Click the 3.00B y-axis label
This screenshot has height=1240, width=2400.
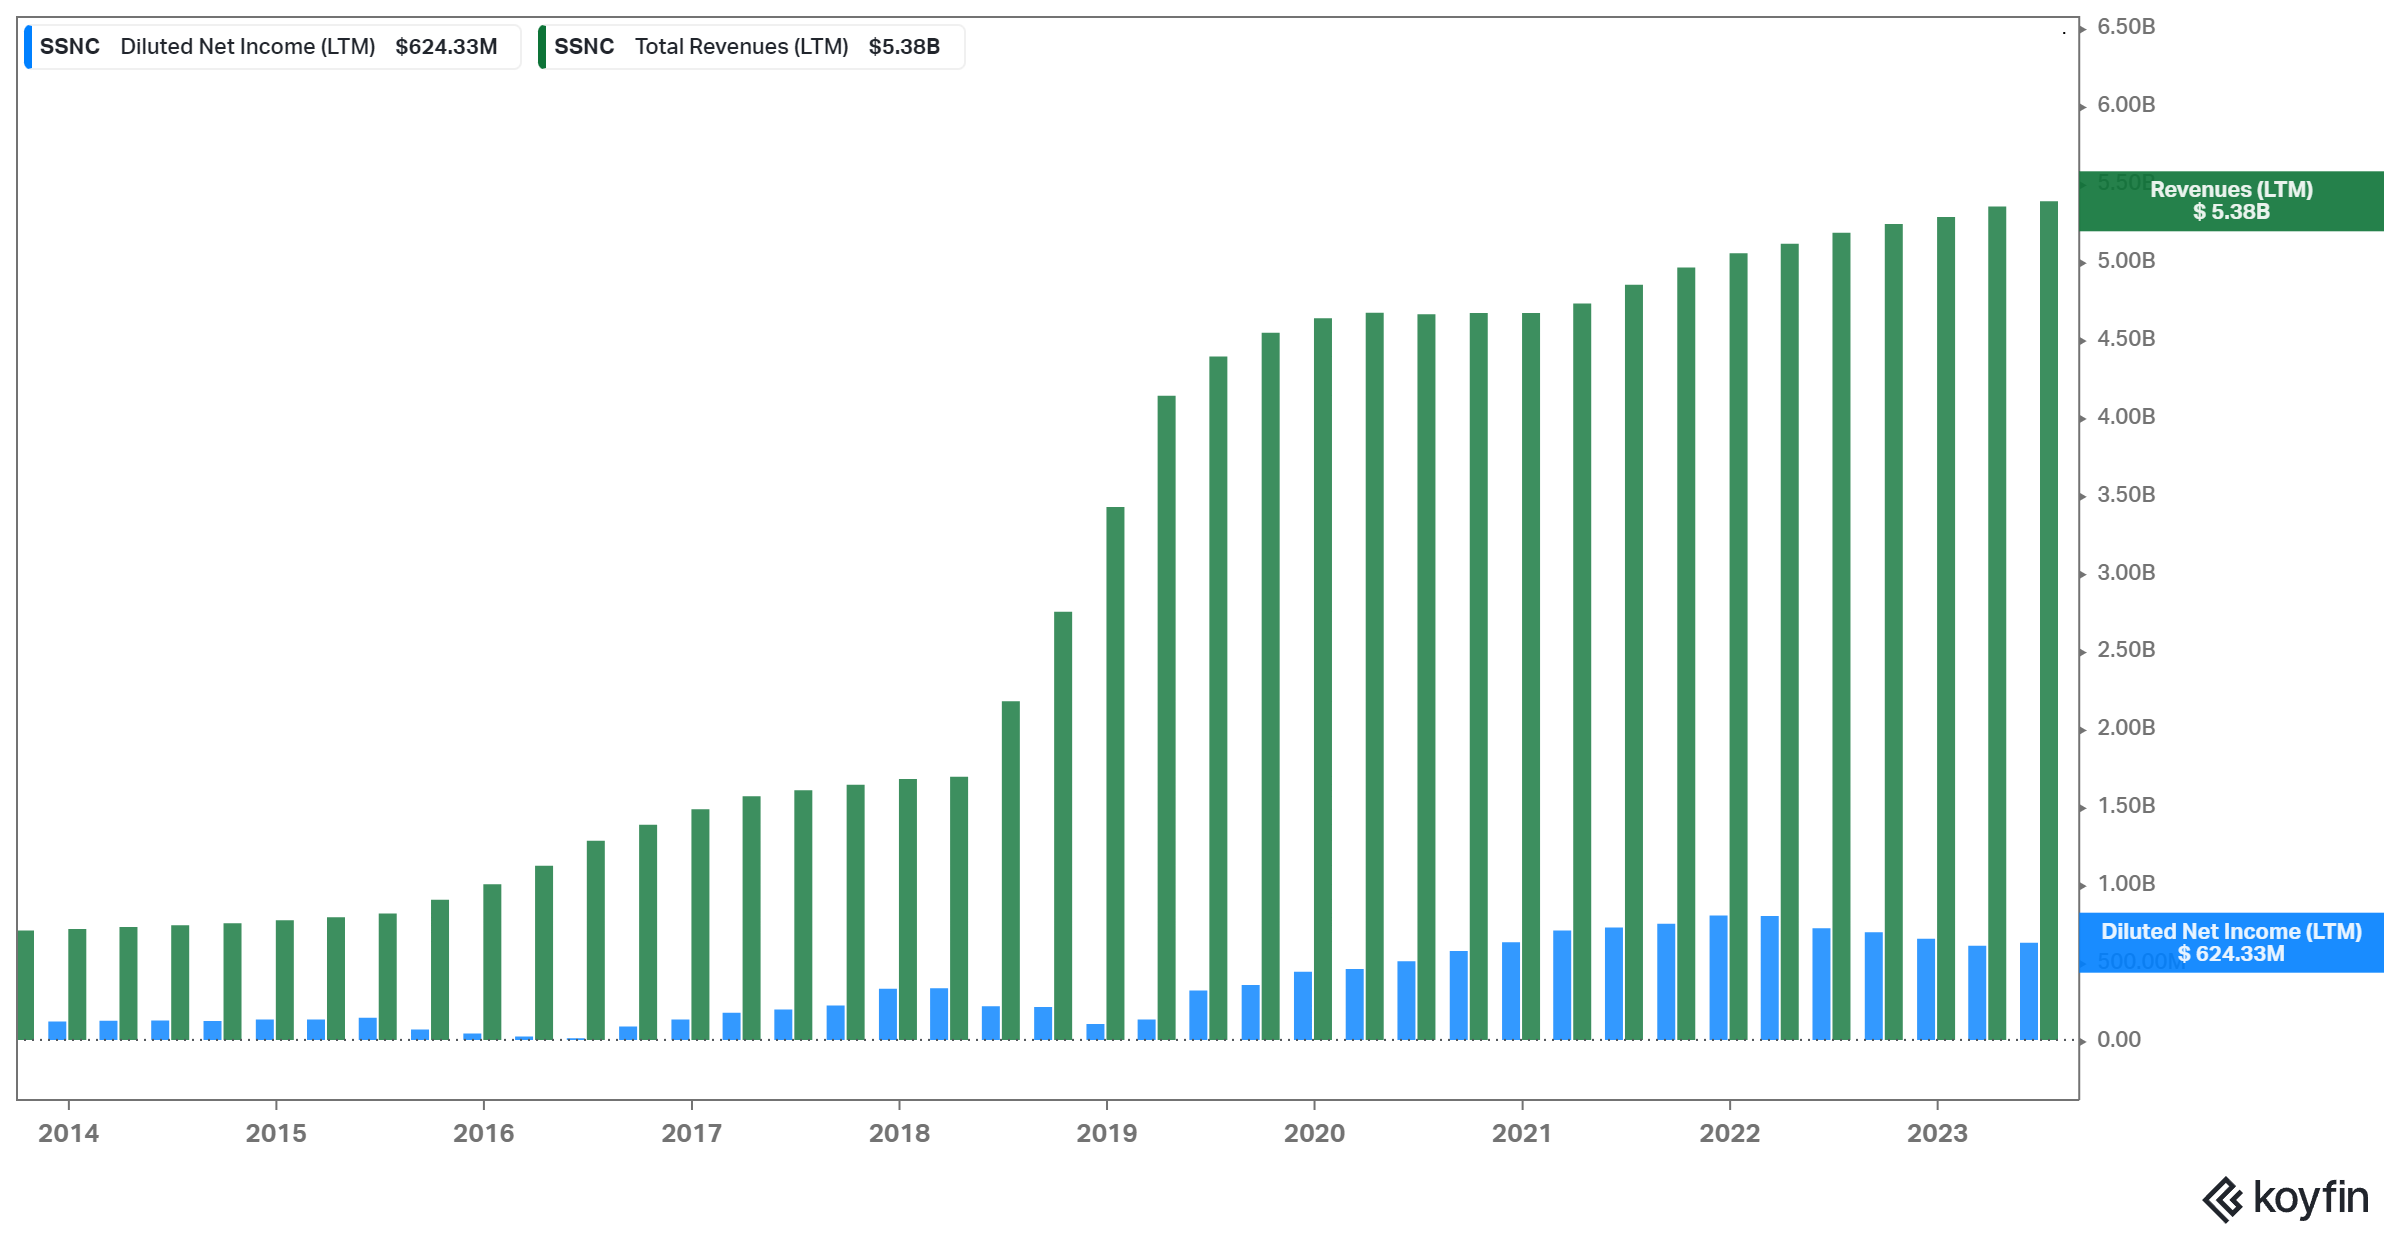click(x=2125, y=573)
